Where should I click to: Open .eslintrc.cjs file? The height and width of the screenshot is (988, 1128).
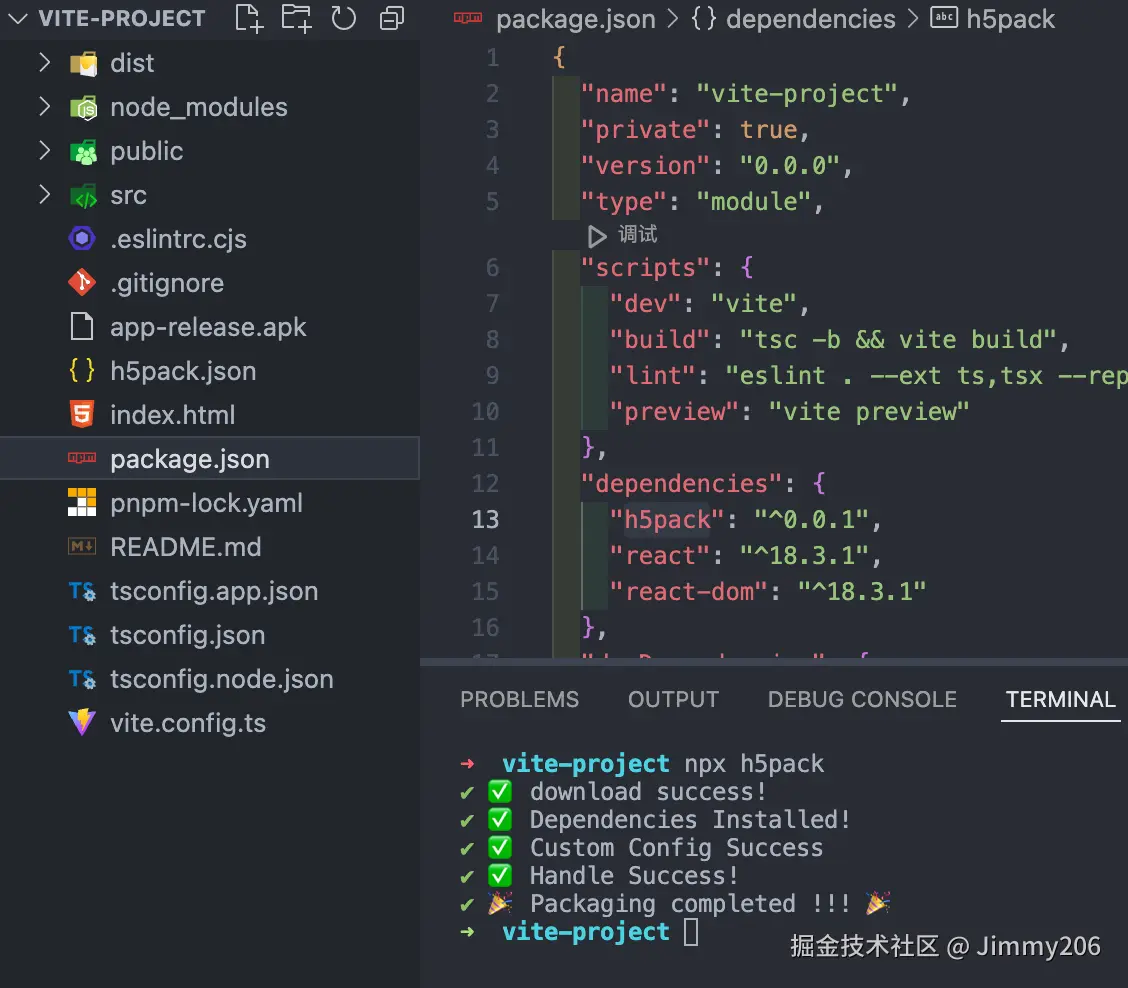point(178,239)
